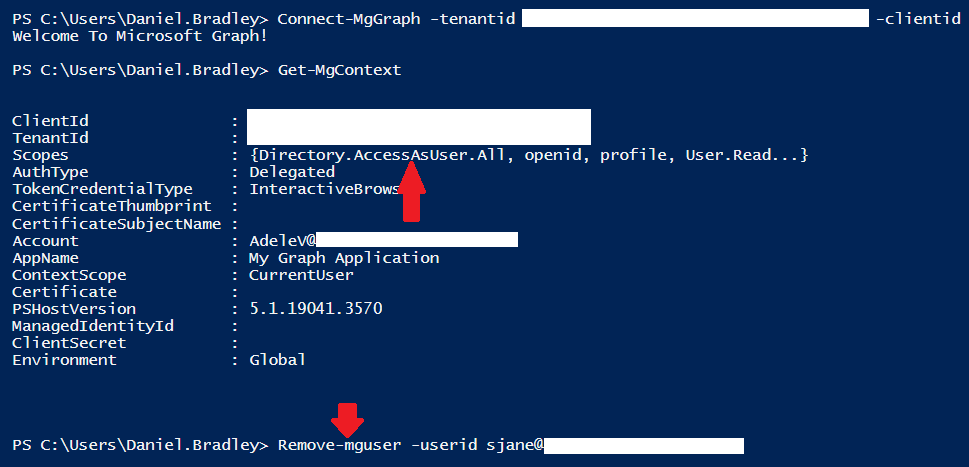Select the PSHostVersion value 5.1.19041.3570
The width and height of the screenshot is (969, 467).
pos(316,309)
